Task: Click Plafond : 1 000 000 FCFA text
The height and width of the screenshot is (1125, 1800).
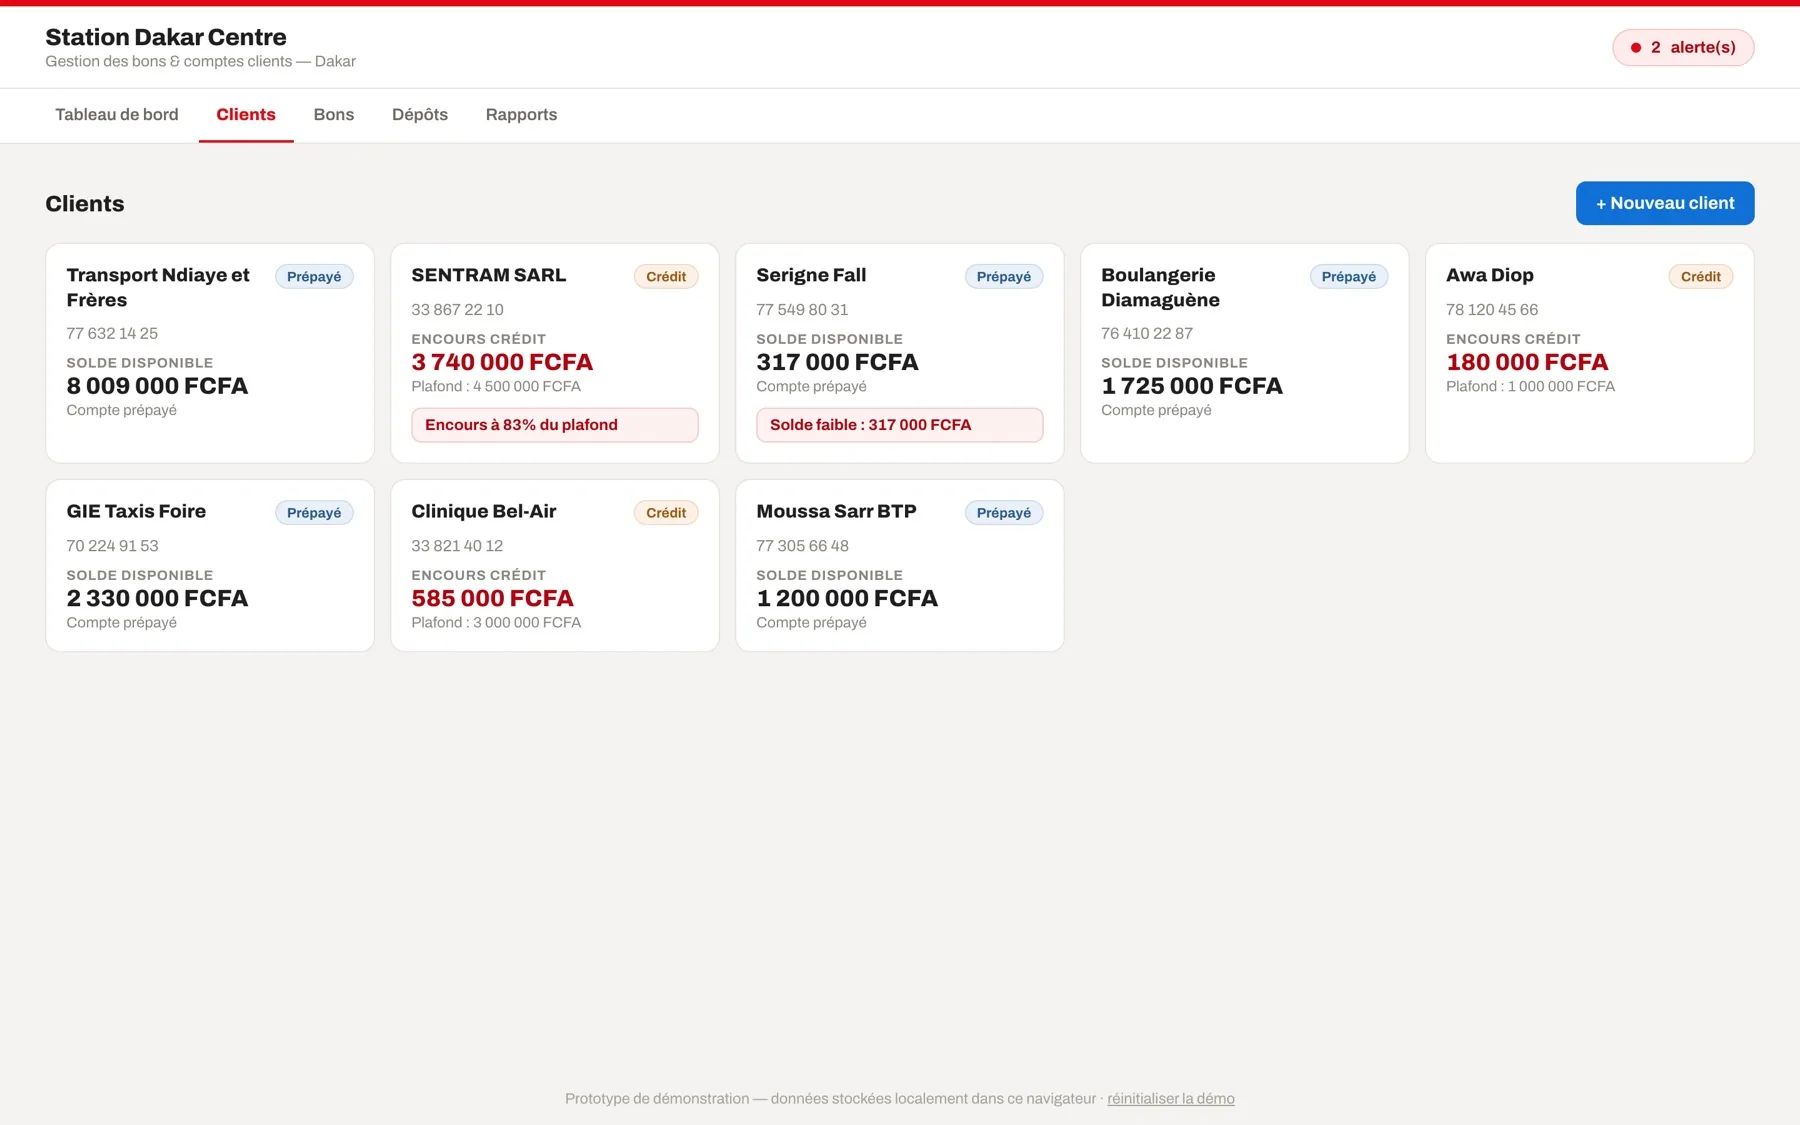Action: coord(1530,387)
